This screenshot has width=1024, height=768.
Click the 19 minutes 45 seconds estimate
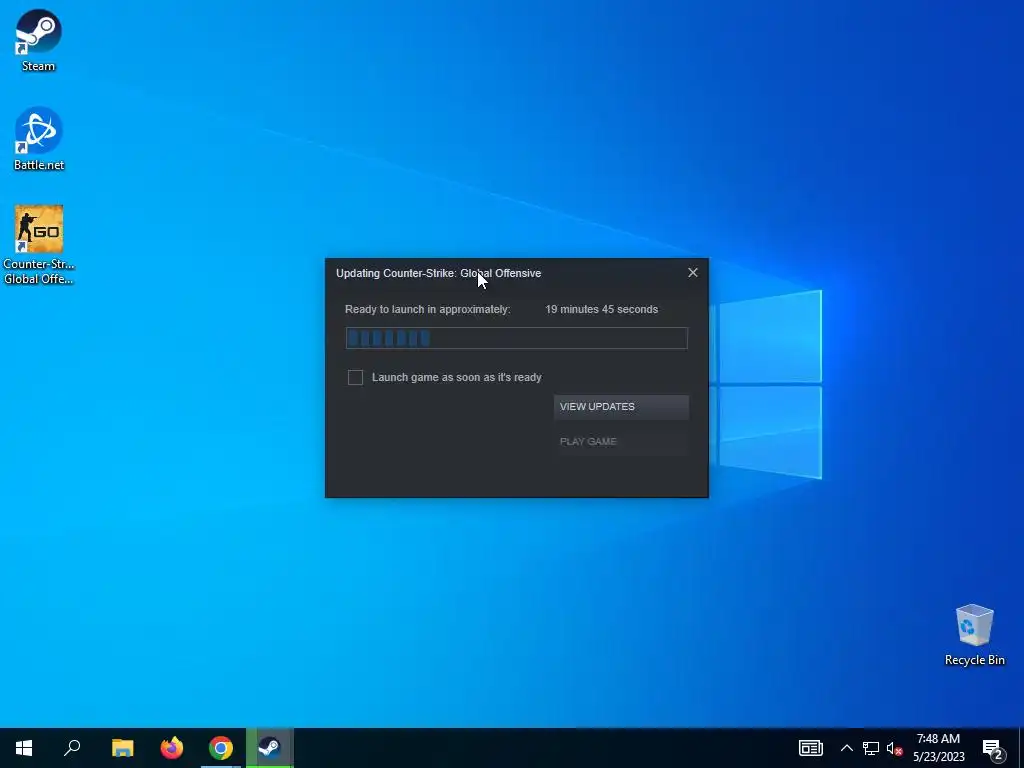(601, 310)
